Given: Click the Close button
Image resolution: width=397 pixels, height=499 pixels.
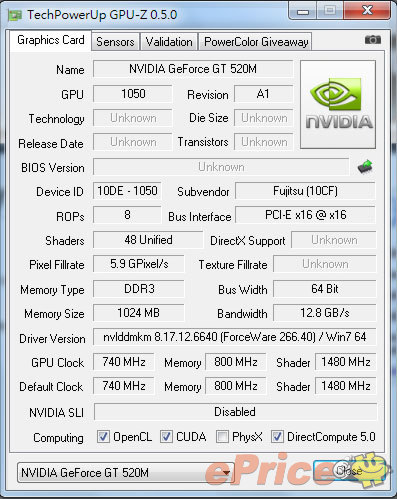Looking at the screenshot, I should [x=349, y=471].
